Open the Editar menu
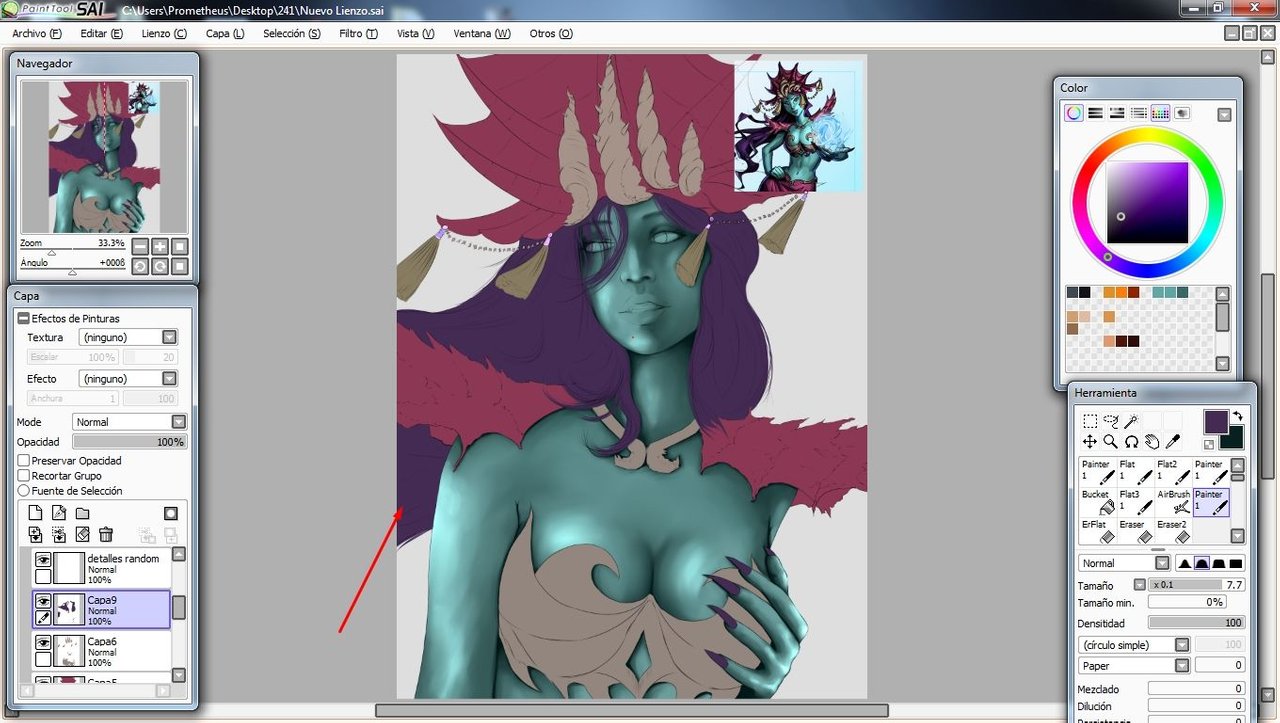The height and width of the screenshot is (723, 1280). pos(101,33)
